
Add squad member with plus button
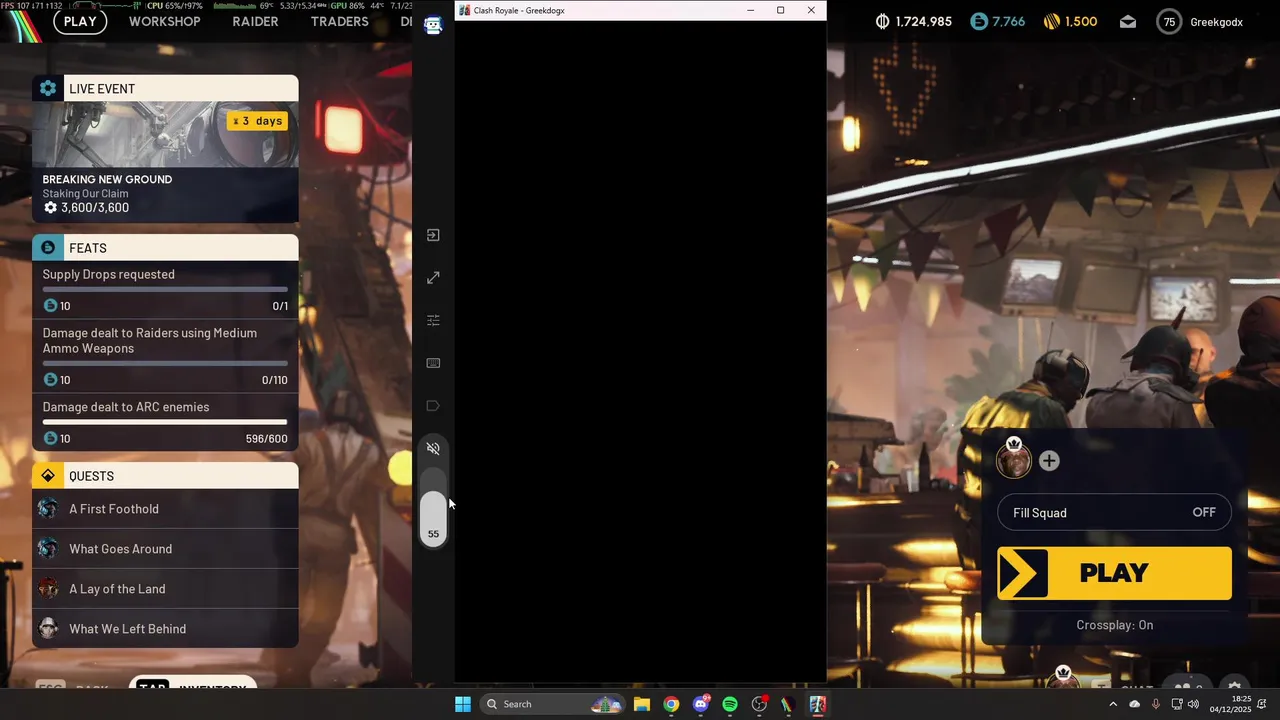pyautogui.click(x=1049, y=461)
